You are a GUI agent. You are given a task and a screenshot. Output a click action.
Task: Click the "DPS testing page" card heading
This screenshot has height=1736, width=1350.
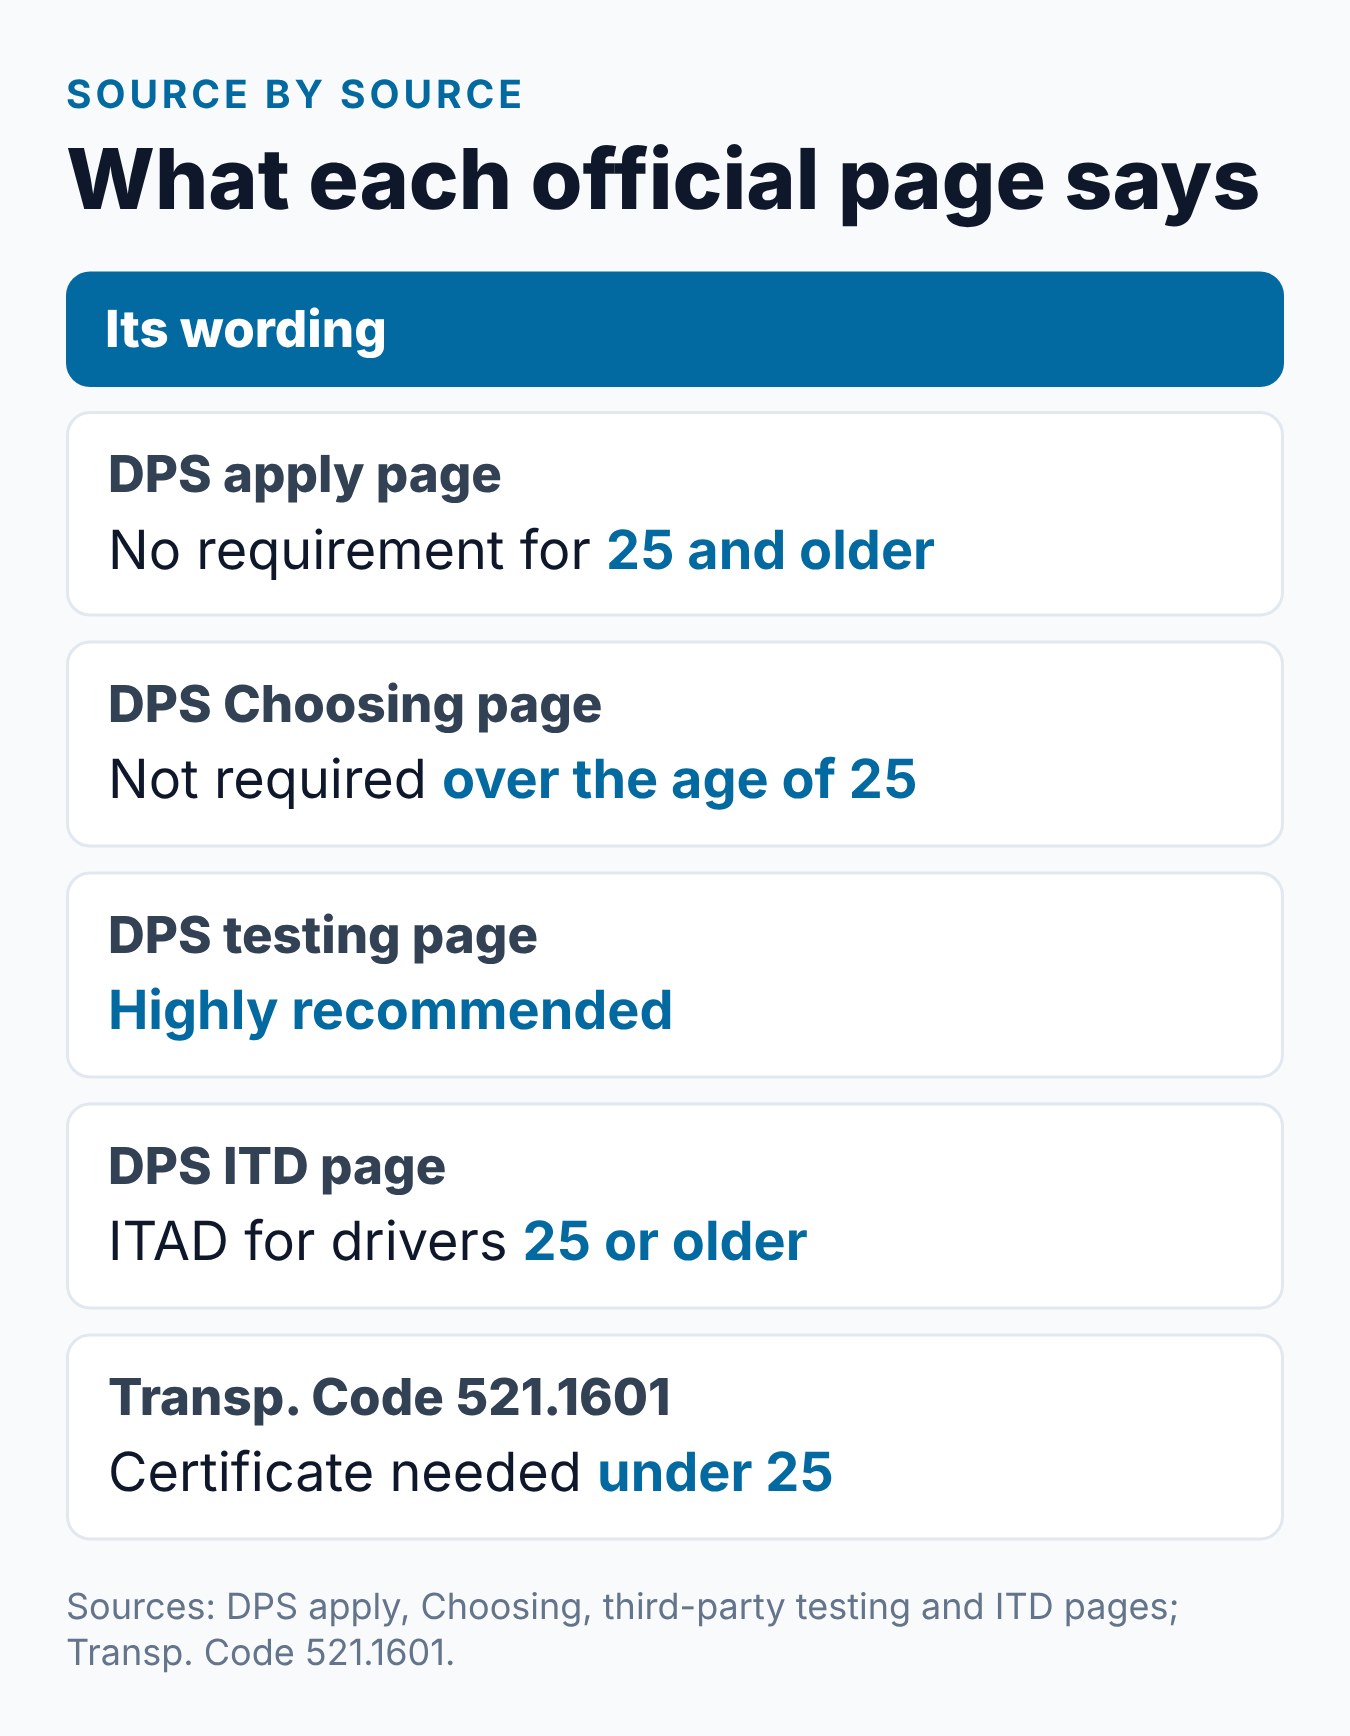[x=323, y=936]
